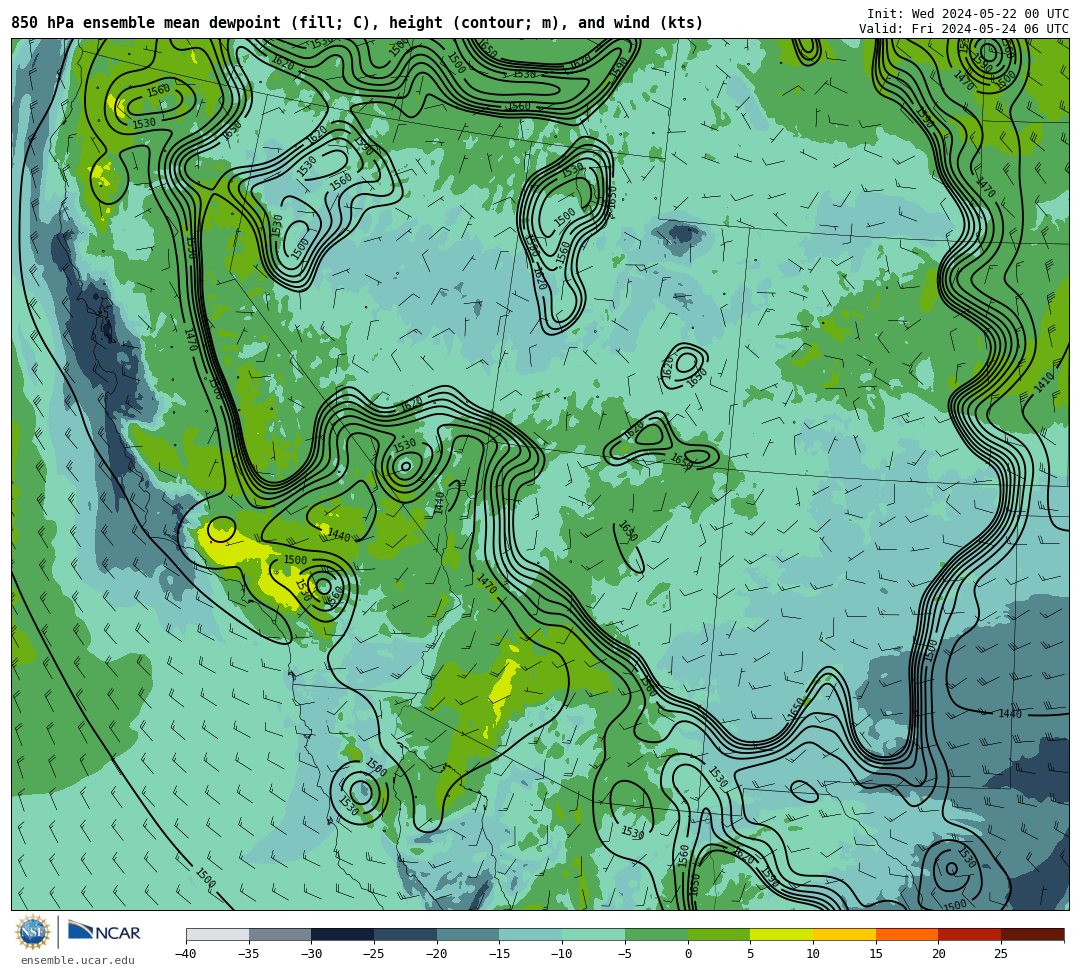Click the '-30' colorbar tick label
This screenshot has width=1080, height=973.
click(311, 954)
